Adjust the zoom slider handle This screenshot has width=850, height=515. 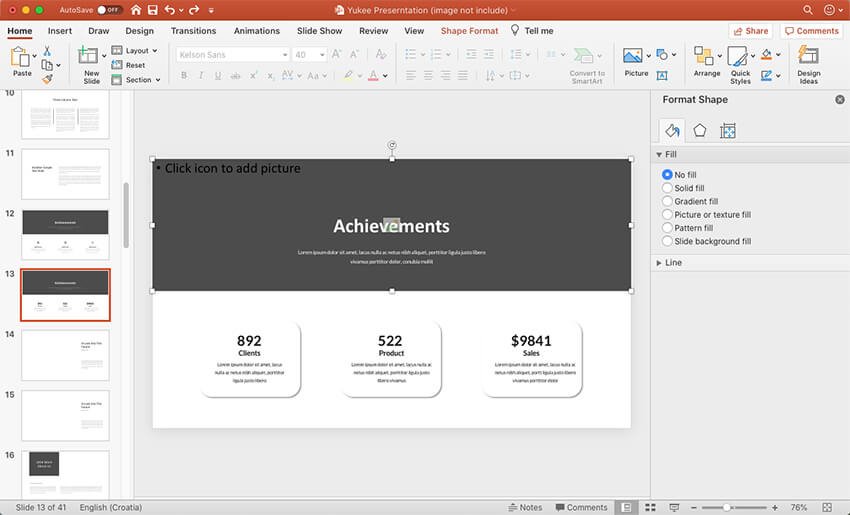coord(726,507)
